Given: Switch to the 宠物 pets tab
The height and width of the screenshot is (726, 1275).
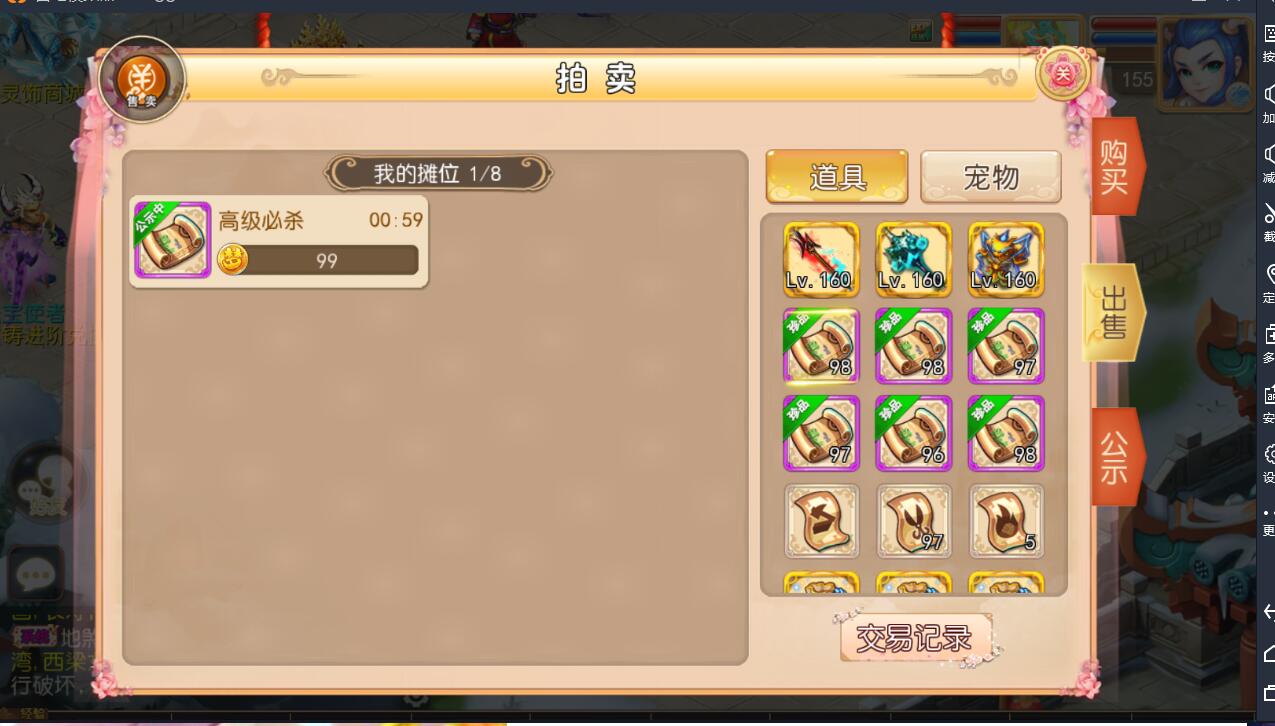Looking at the screenshot, I should click(990, 177).
